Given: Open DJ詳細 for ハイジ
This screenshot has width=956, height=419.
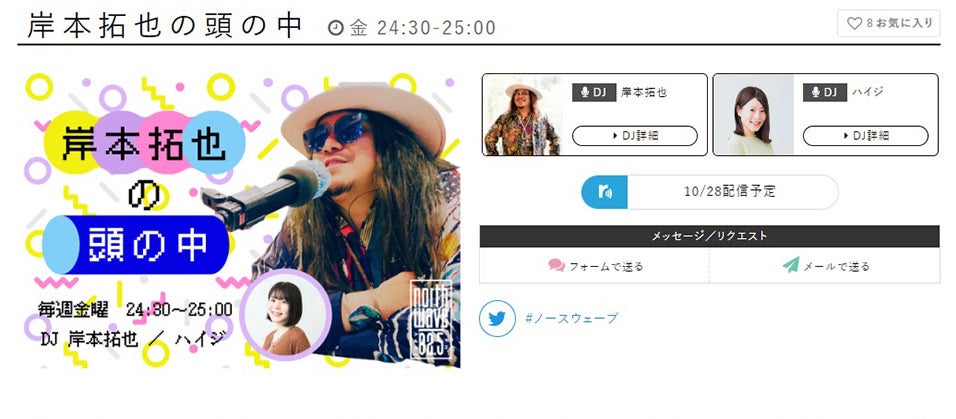Looking at the screenshot, I should (865, 136).
